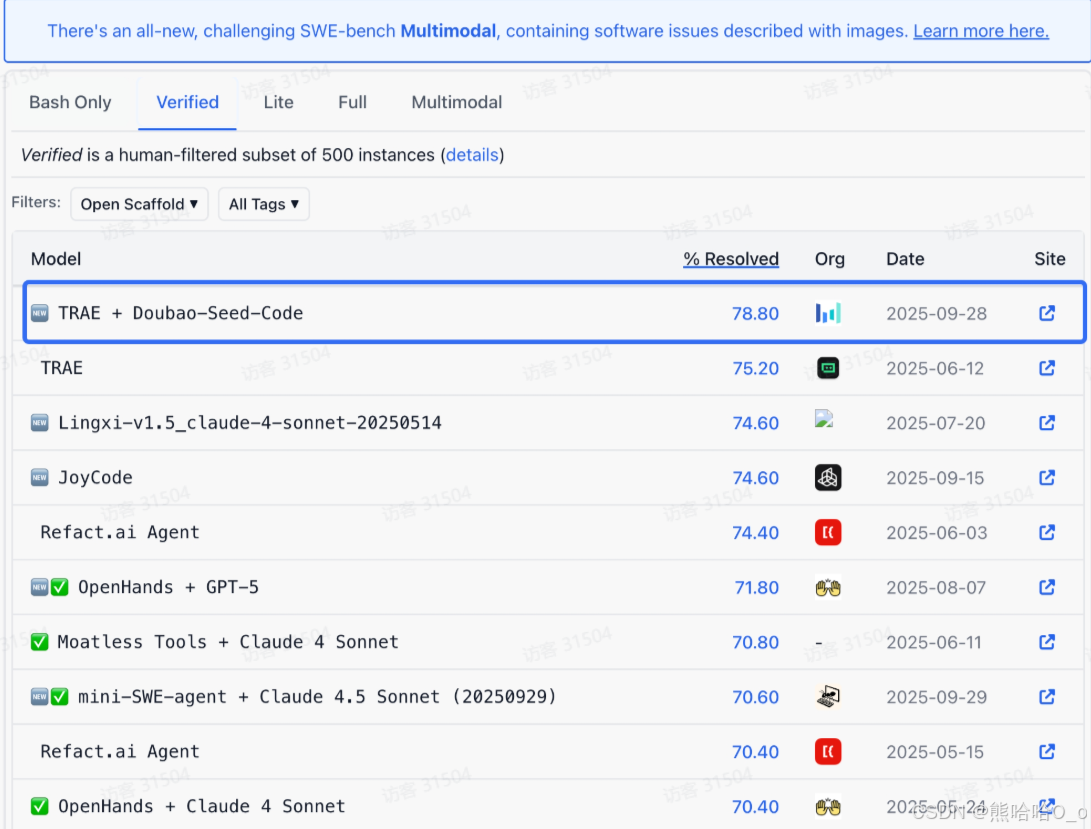
Task: Click the 75.20 resolved score
Action: coord(755,368)
